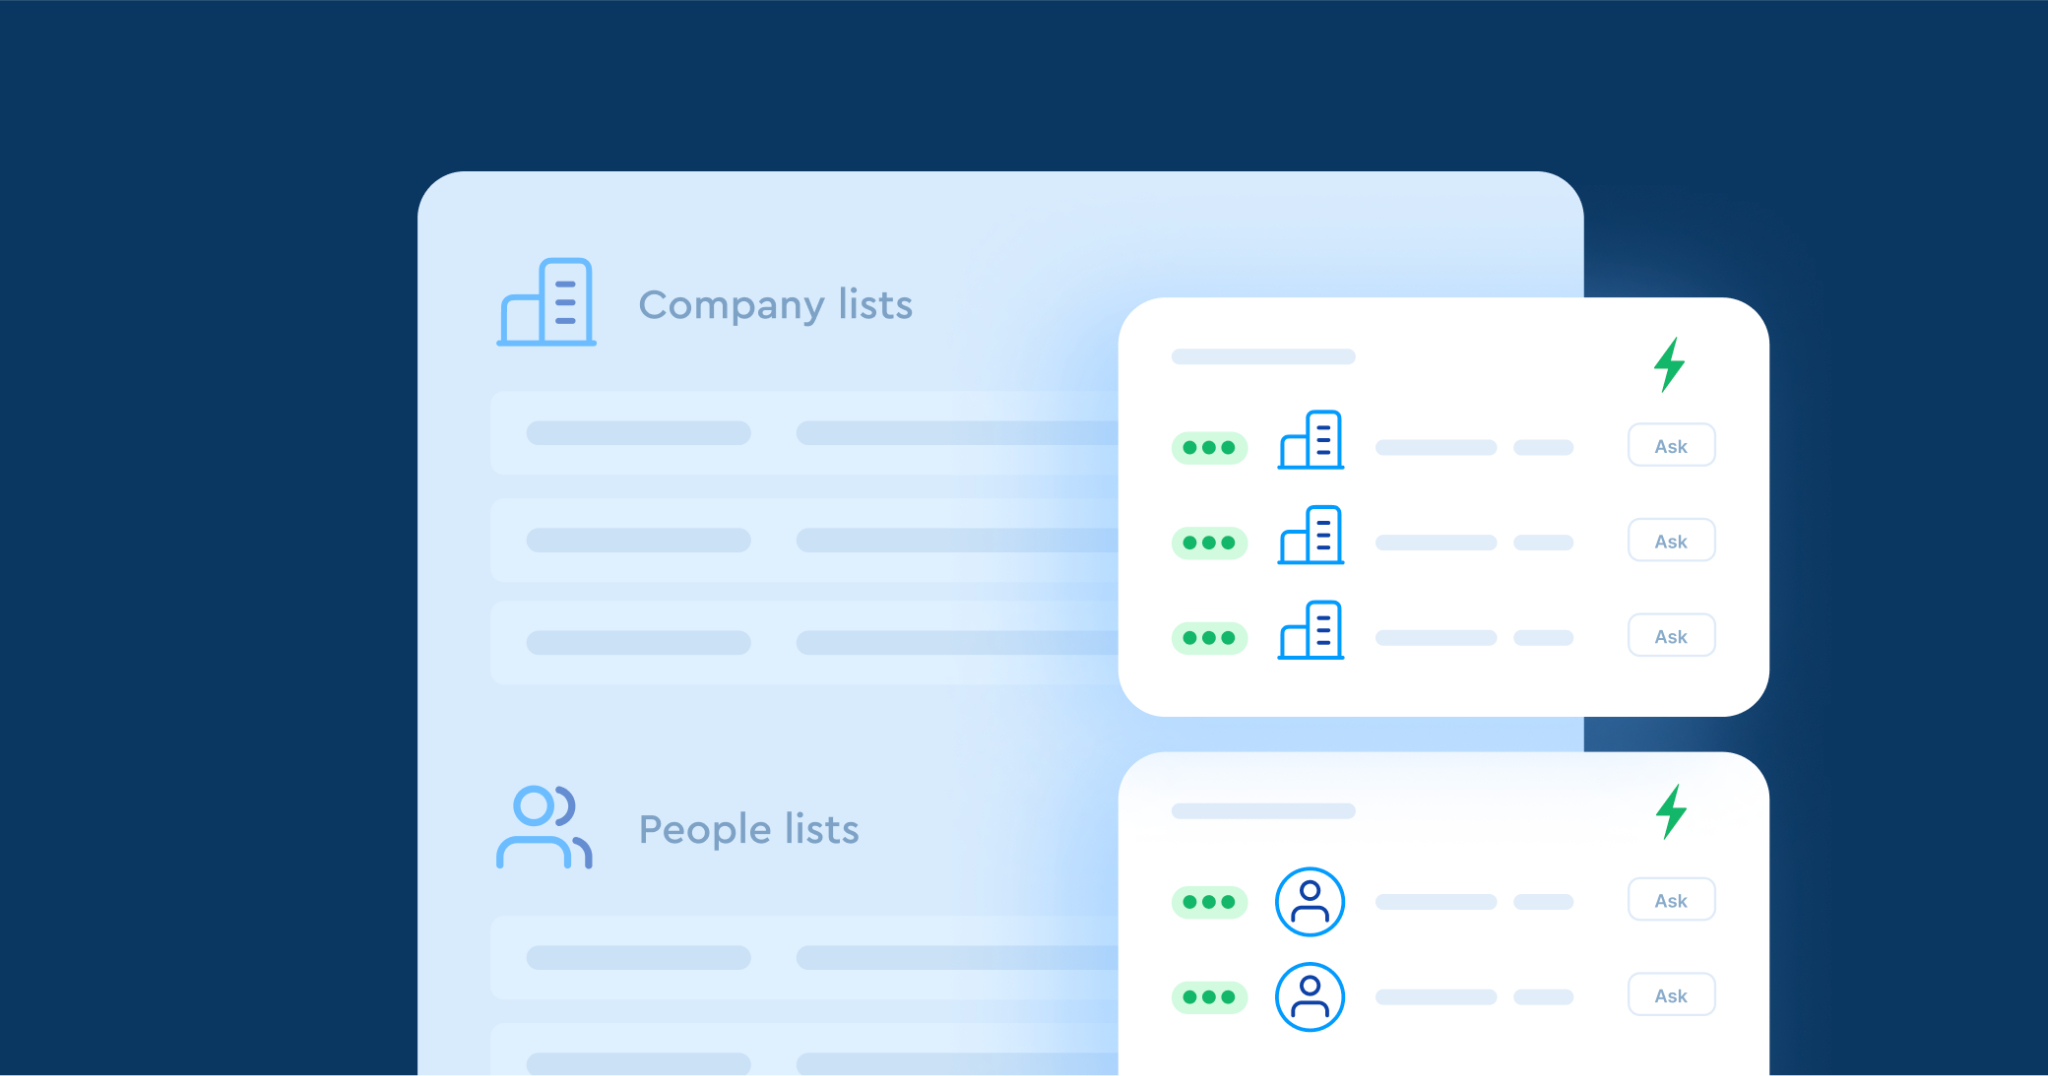Click the green lightning bolt in the people card

click(x=1670, y=811)
